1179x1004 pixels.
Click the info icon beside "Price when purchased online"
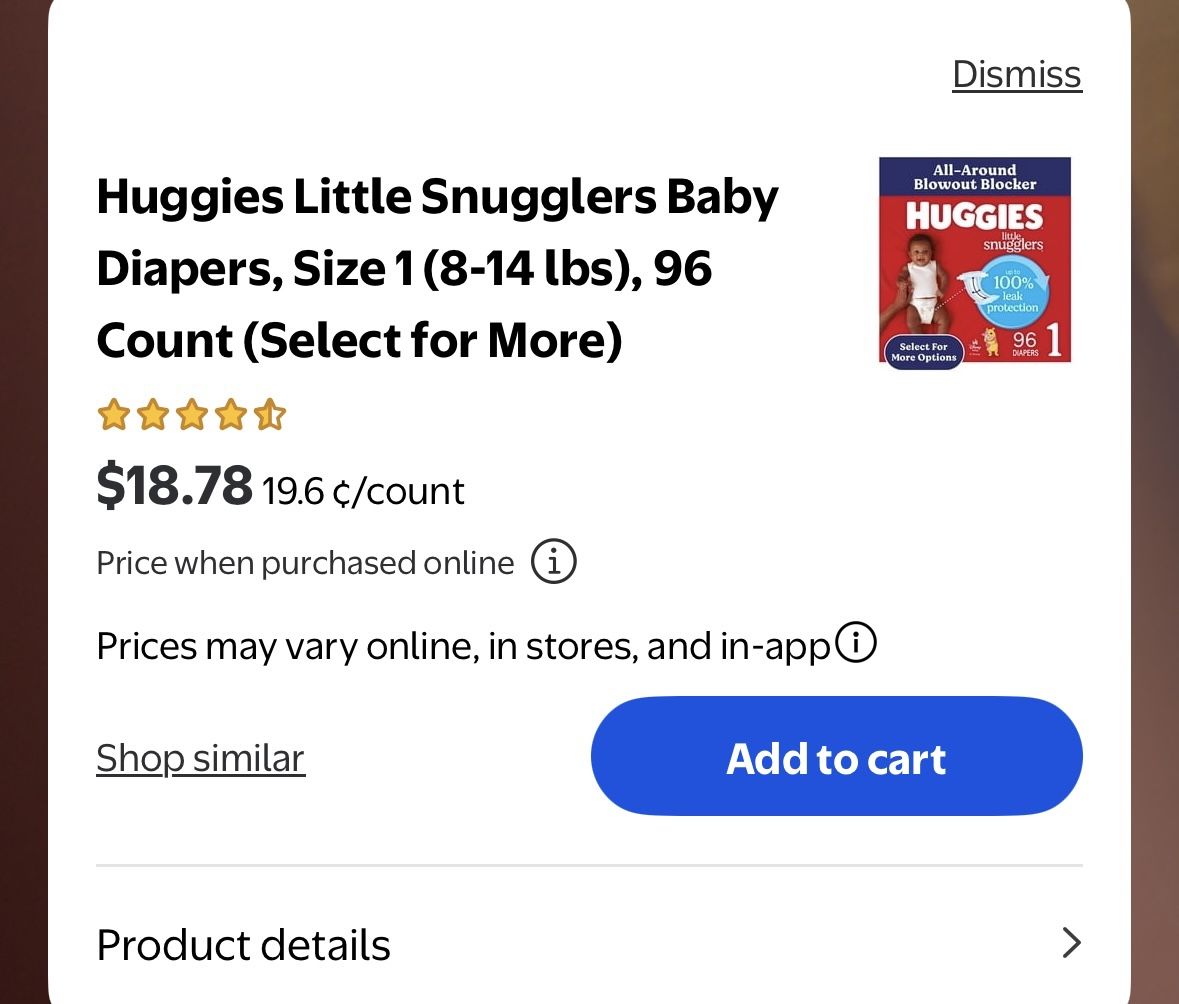pyautogui.click(x=553, y=562)
